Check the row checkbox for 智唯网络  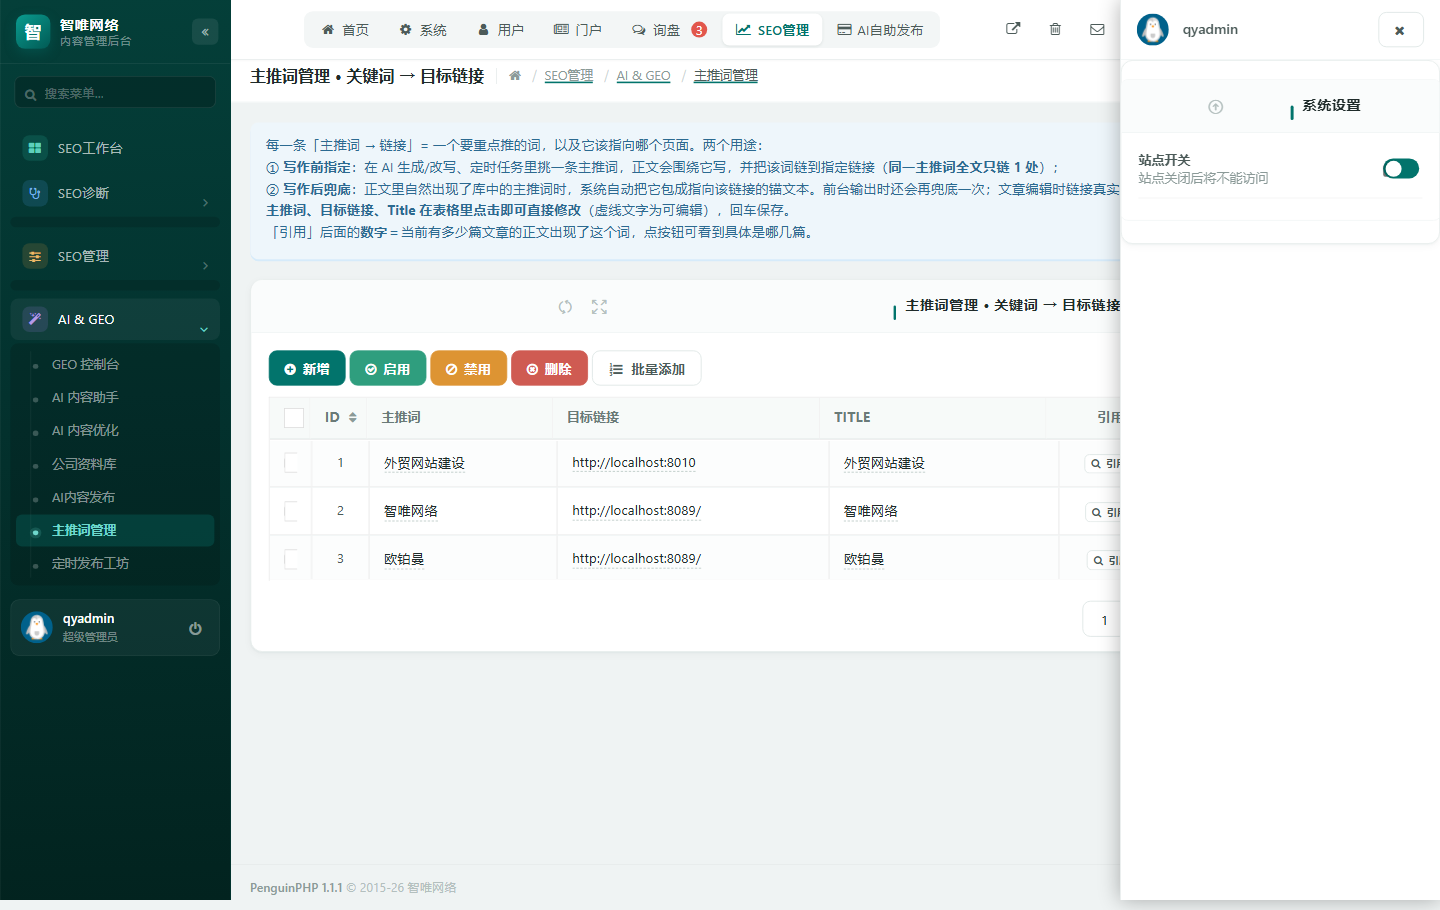[291, 511]
